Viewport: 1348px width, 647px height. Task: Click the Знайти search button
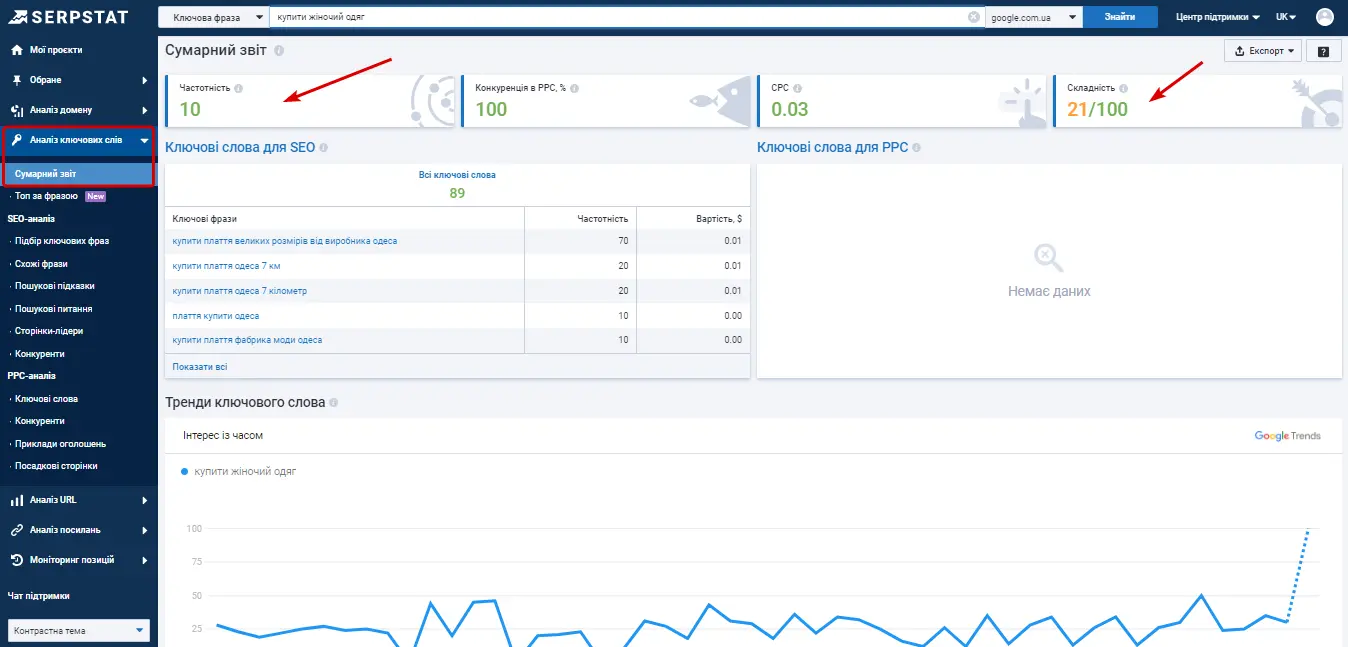[1120, 17]
